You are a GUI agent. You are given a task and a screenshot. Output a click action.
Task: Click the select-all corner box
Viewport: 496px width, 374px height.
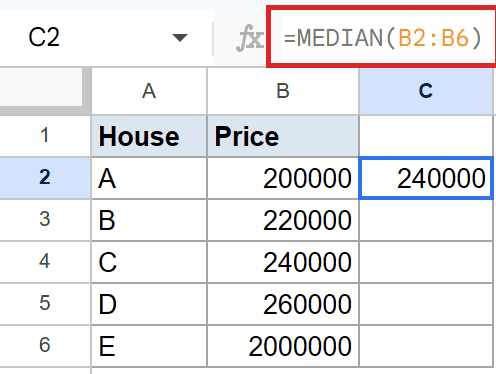(41, 87)
